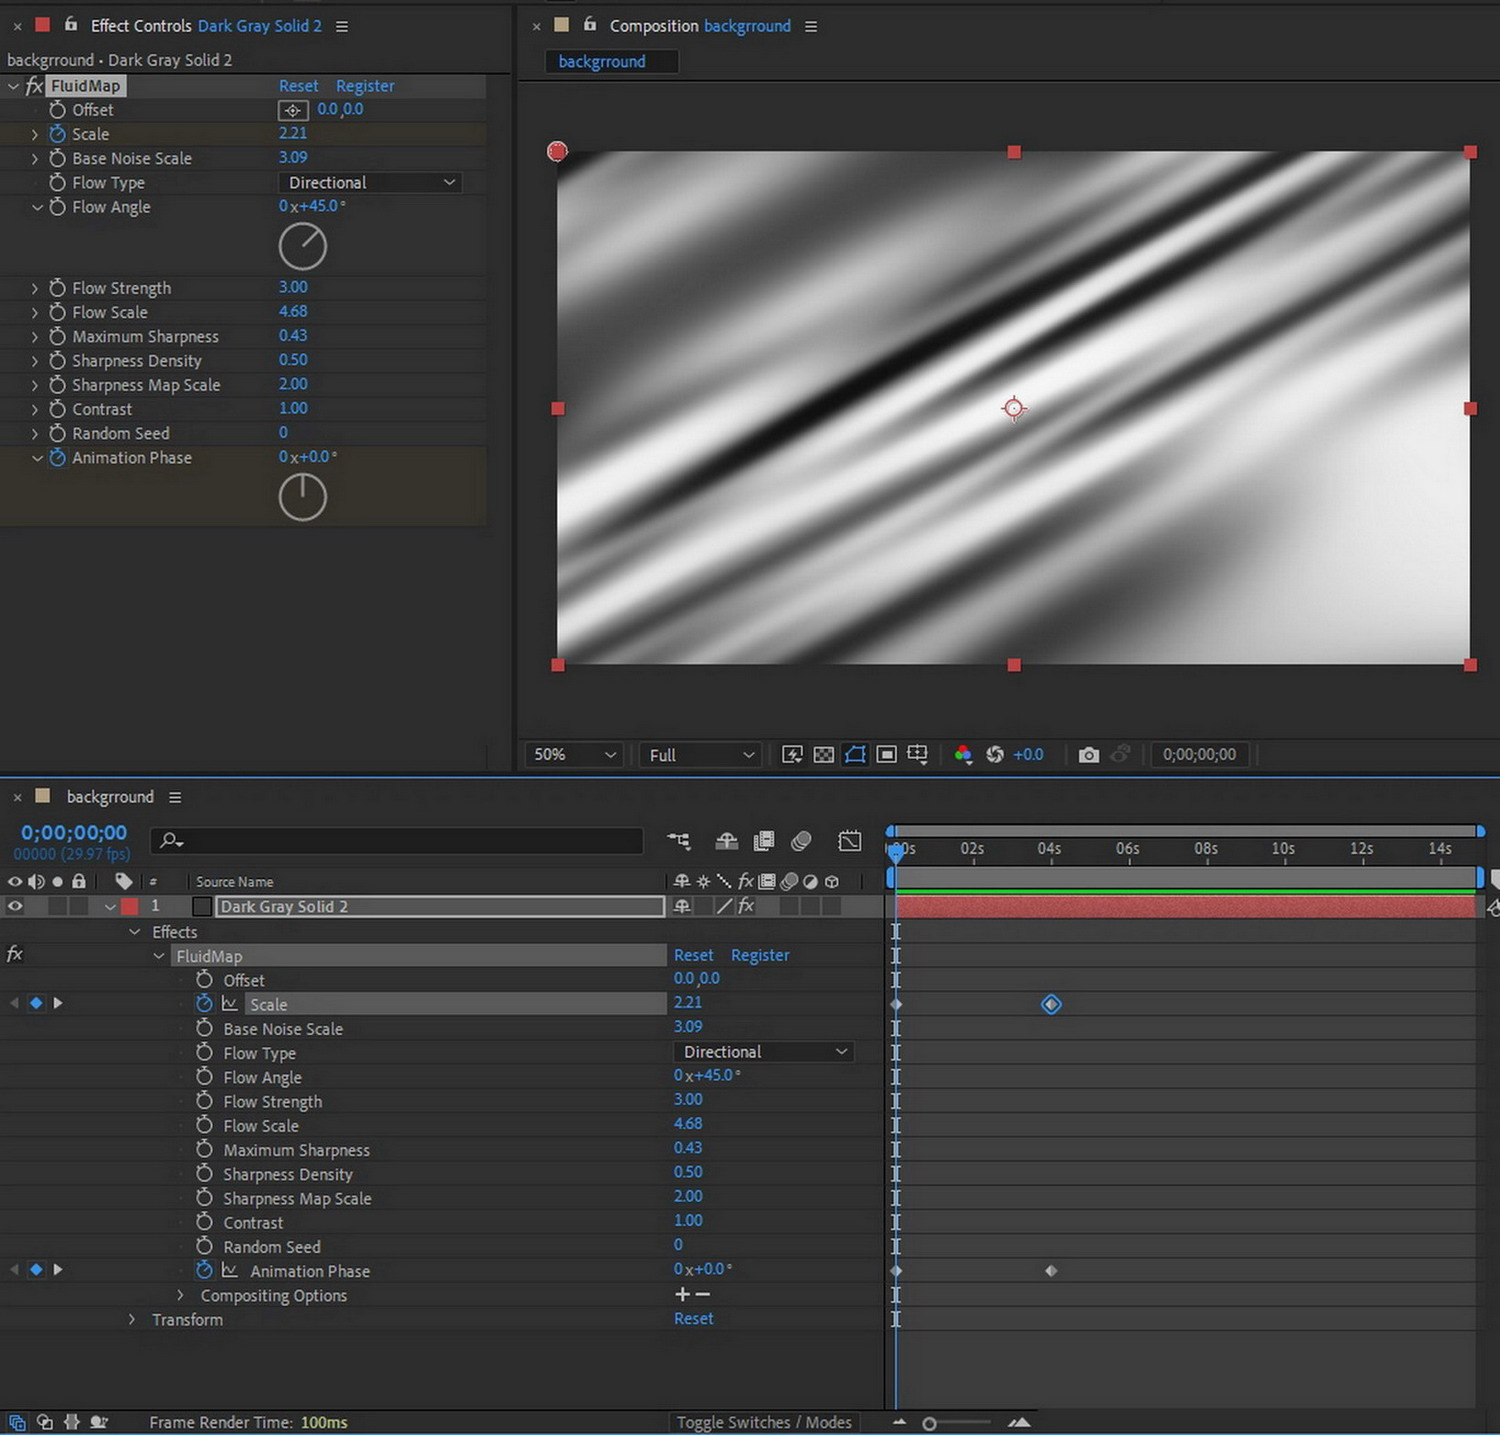Screen dimensions: 1500x1435
Task: Click the Offset point picker crosshair button
Action: (293, 110)
